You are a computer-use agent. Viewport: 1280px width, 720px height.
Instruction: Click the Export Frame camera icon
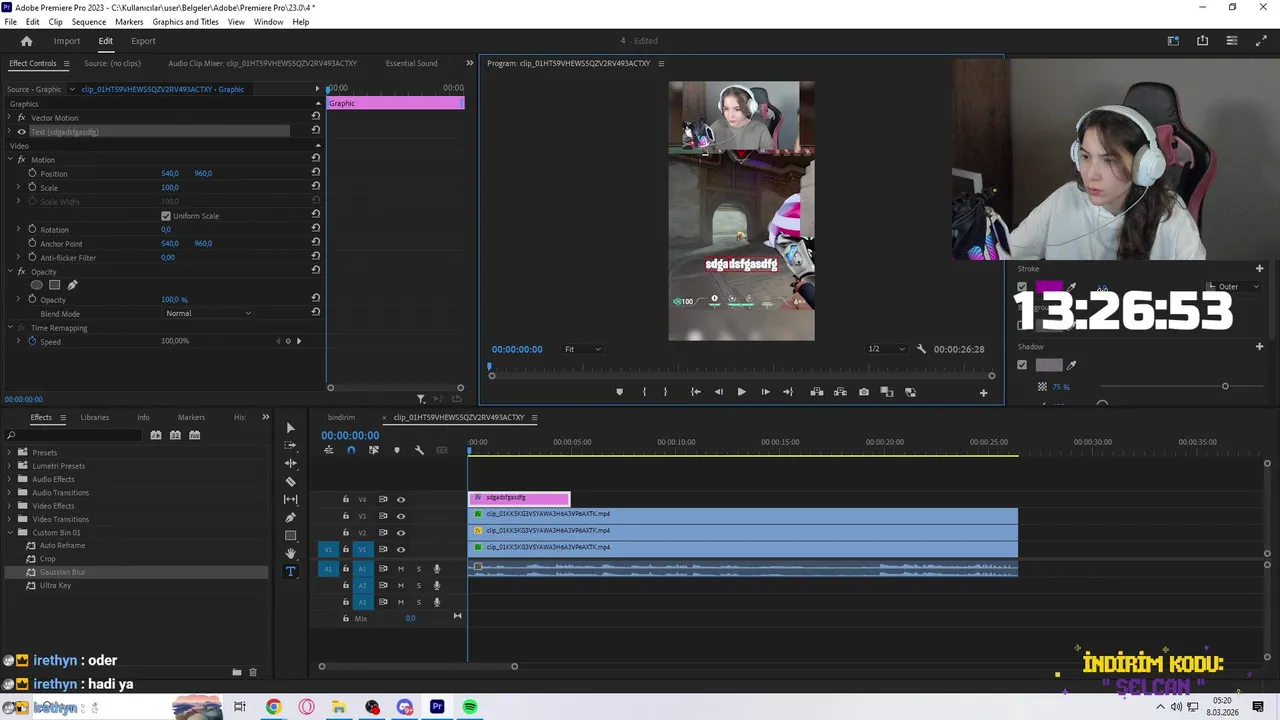pos(864,392)
